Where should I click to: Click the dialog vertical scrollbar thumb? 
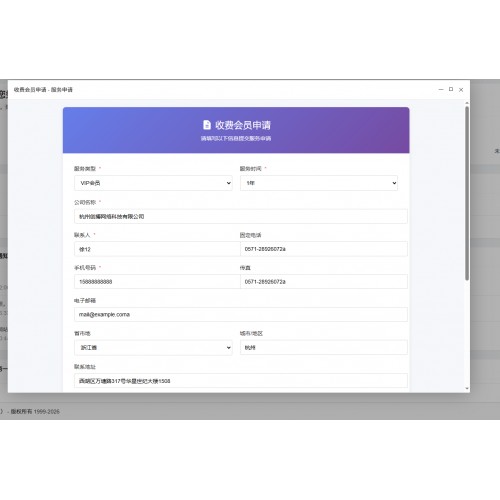click(x=467, y=193)
